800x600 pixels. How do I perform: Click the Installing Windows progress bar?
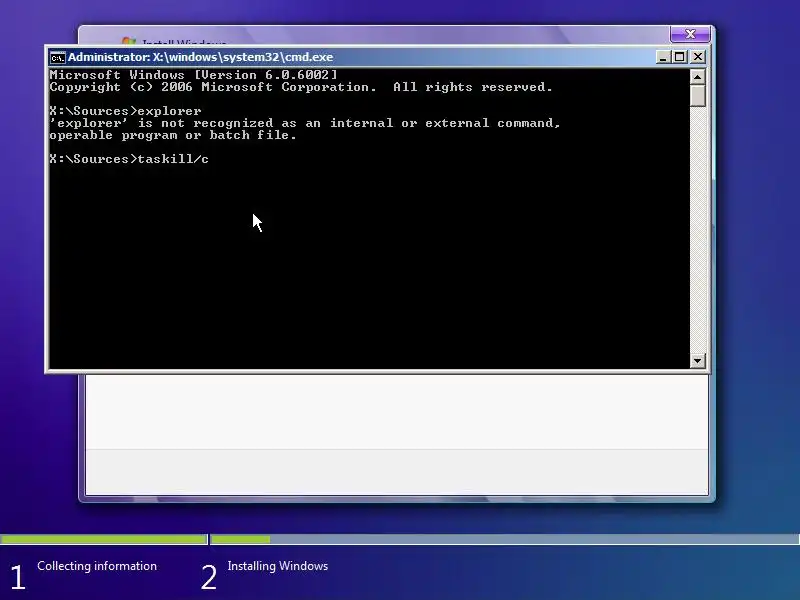coord(505,539)
